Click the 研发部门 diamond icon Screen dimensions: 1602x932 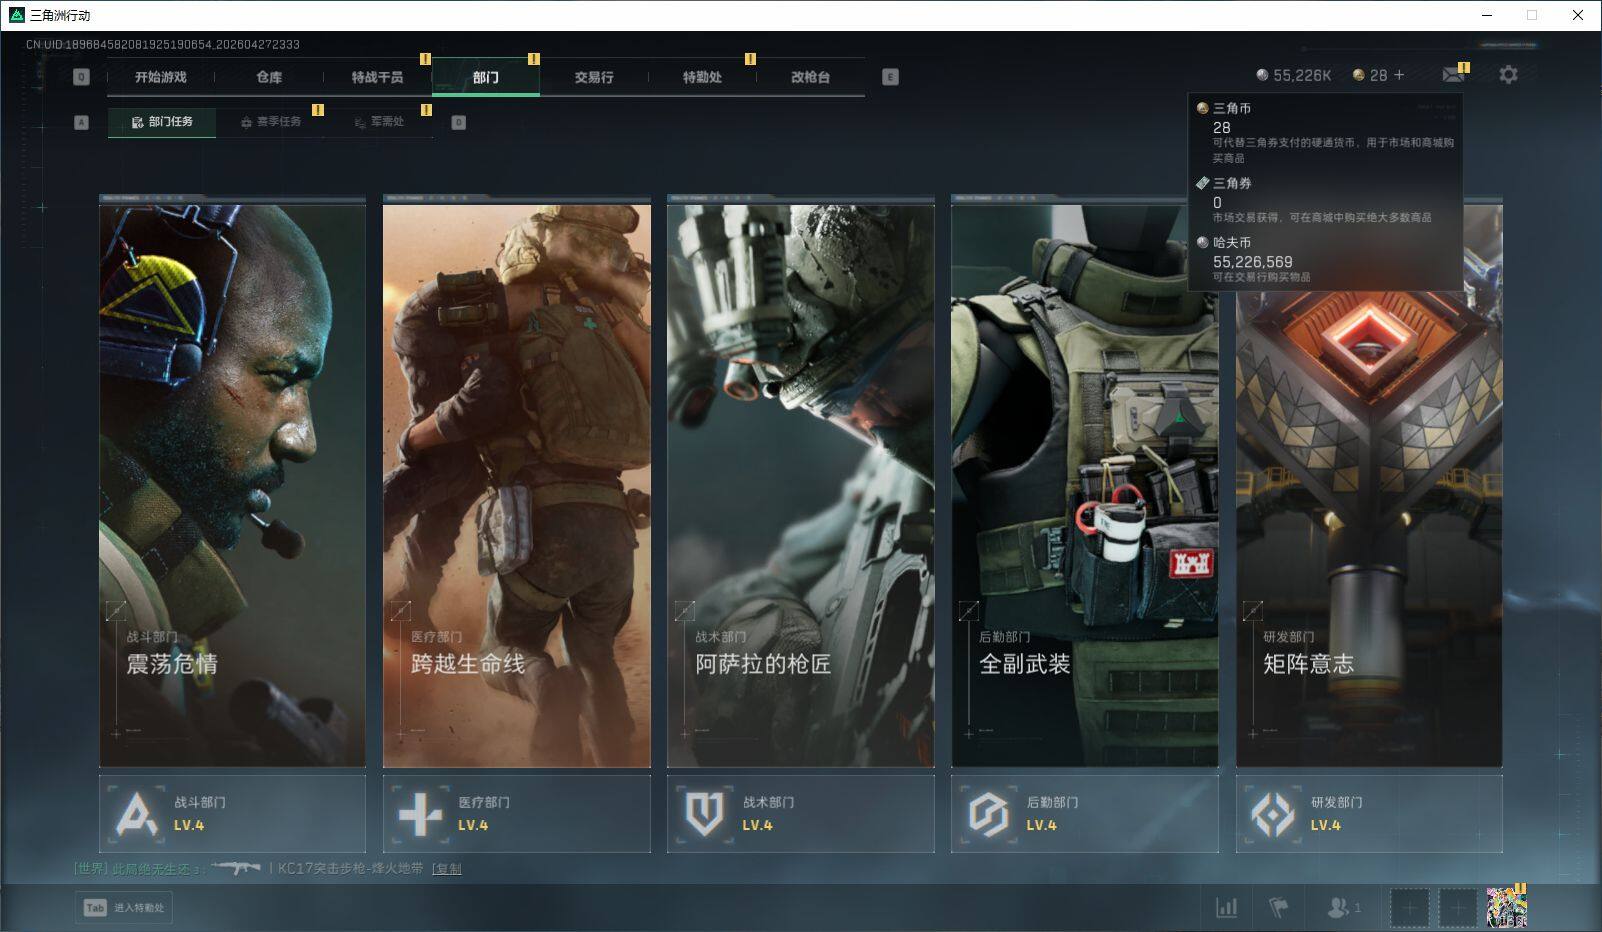point(1272,814)
